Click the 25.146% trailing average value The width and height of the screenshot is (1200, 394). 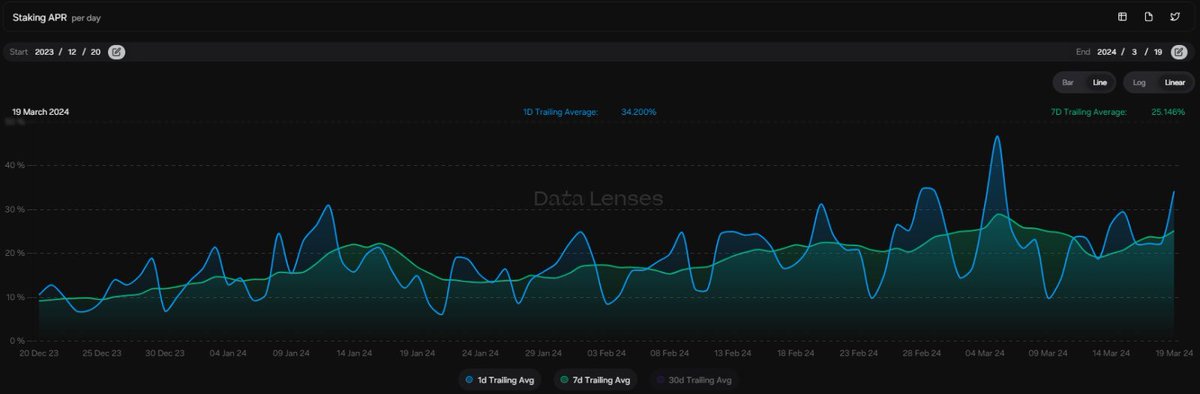(x=1168, y=112)
